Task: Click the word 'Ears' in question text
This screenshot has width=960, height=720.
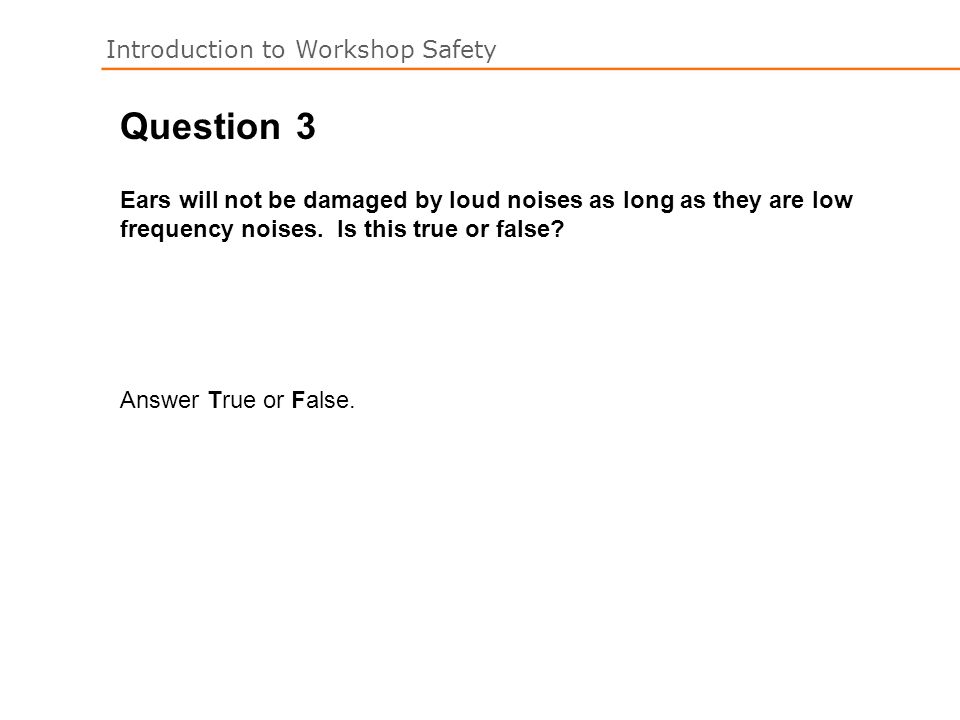Action: (145, 200)
